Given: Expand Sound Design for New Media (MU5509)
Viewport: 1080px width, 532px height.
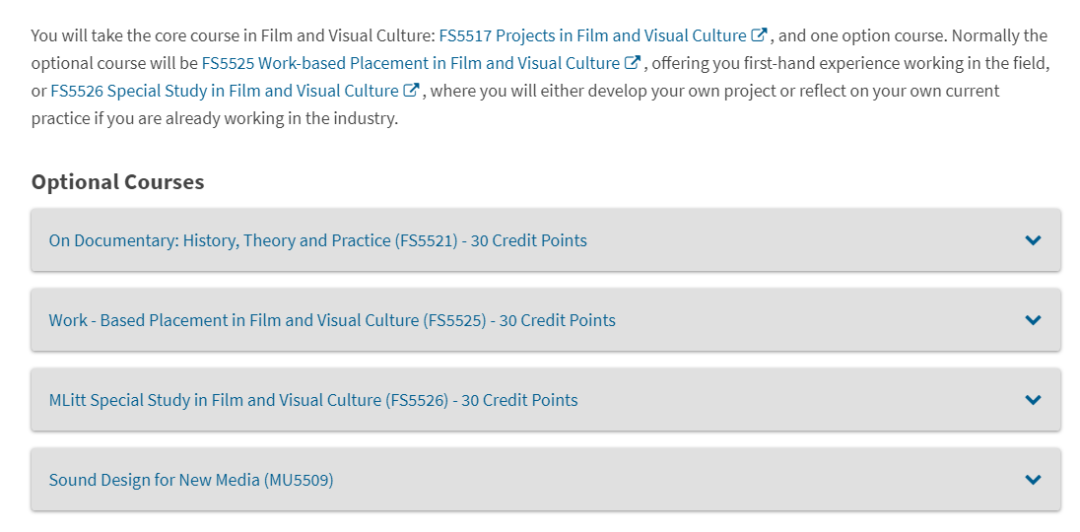Looking at the screenshot, I should (x=191, y=480).
